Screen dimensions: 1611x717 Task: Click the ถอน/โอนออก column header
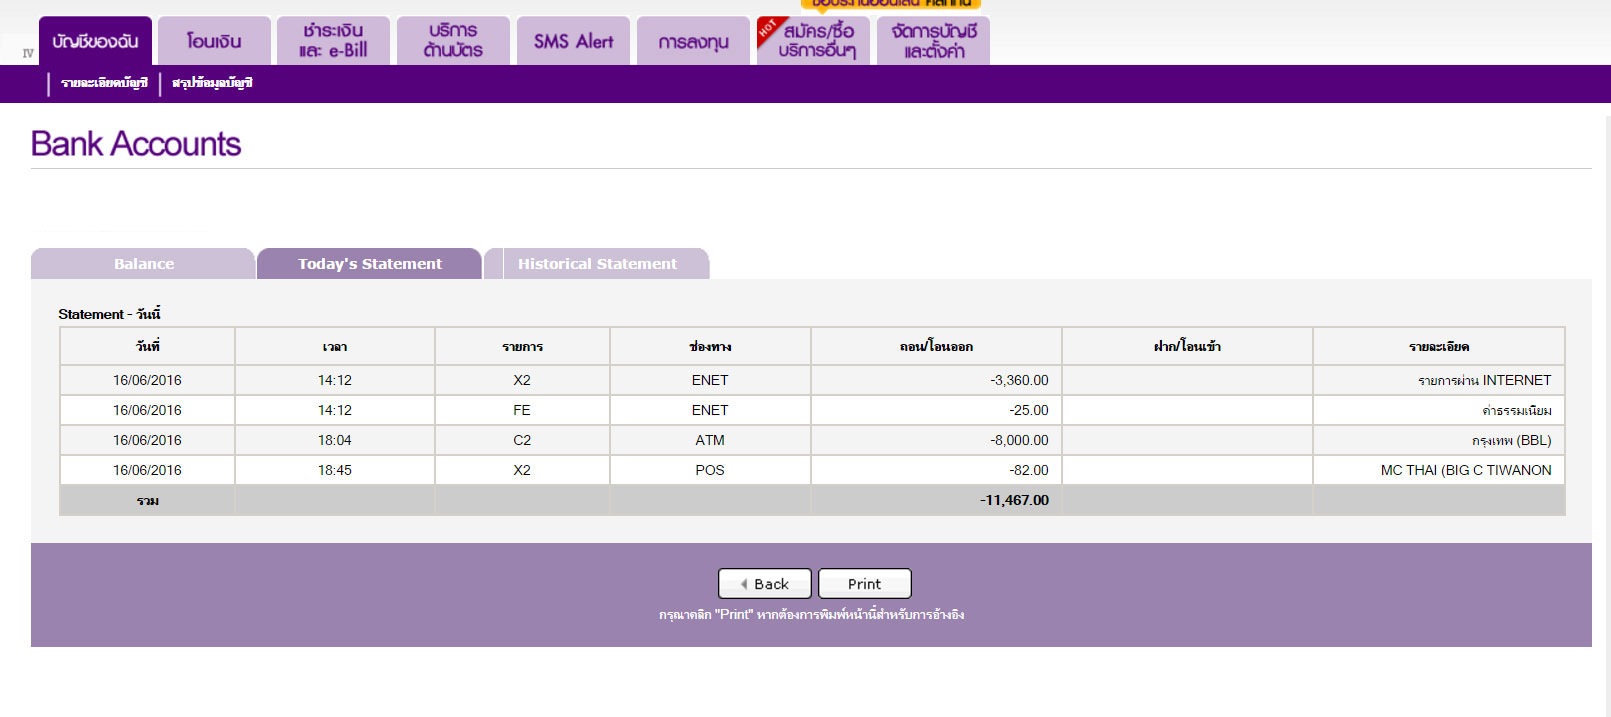[936, 347]
